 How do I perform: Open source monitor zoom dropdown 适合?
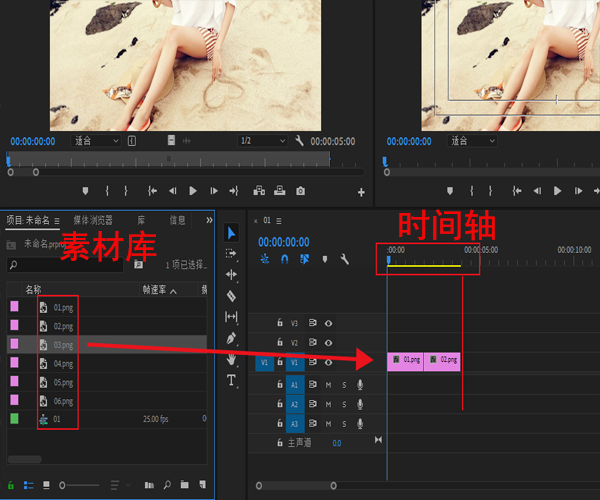pos(96,141)
